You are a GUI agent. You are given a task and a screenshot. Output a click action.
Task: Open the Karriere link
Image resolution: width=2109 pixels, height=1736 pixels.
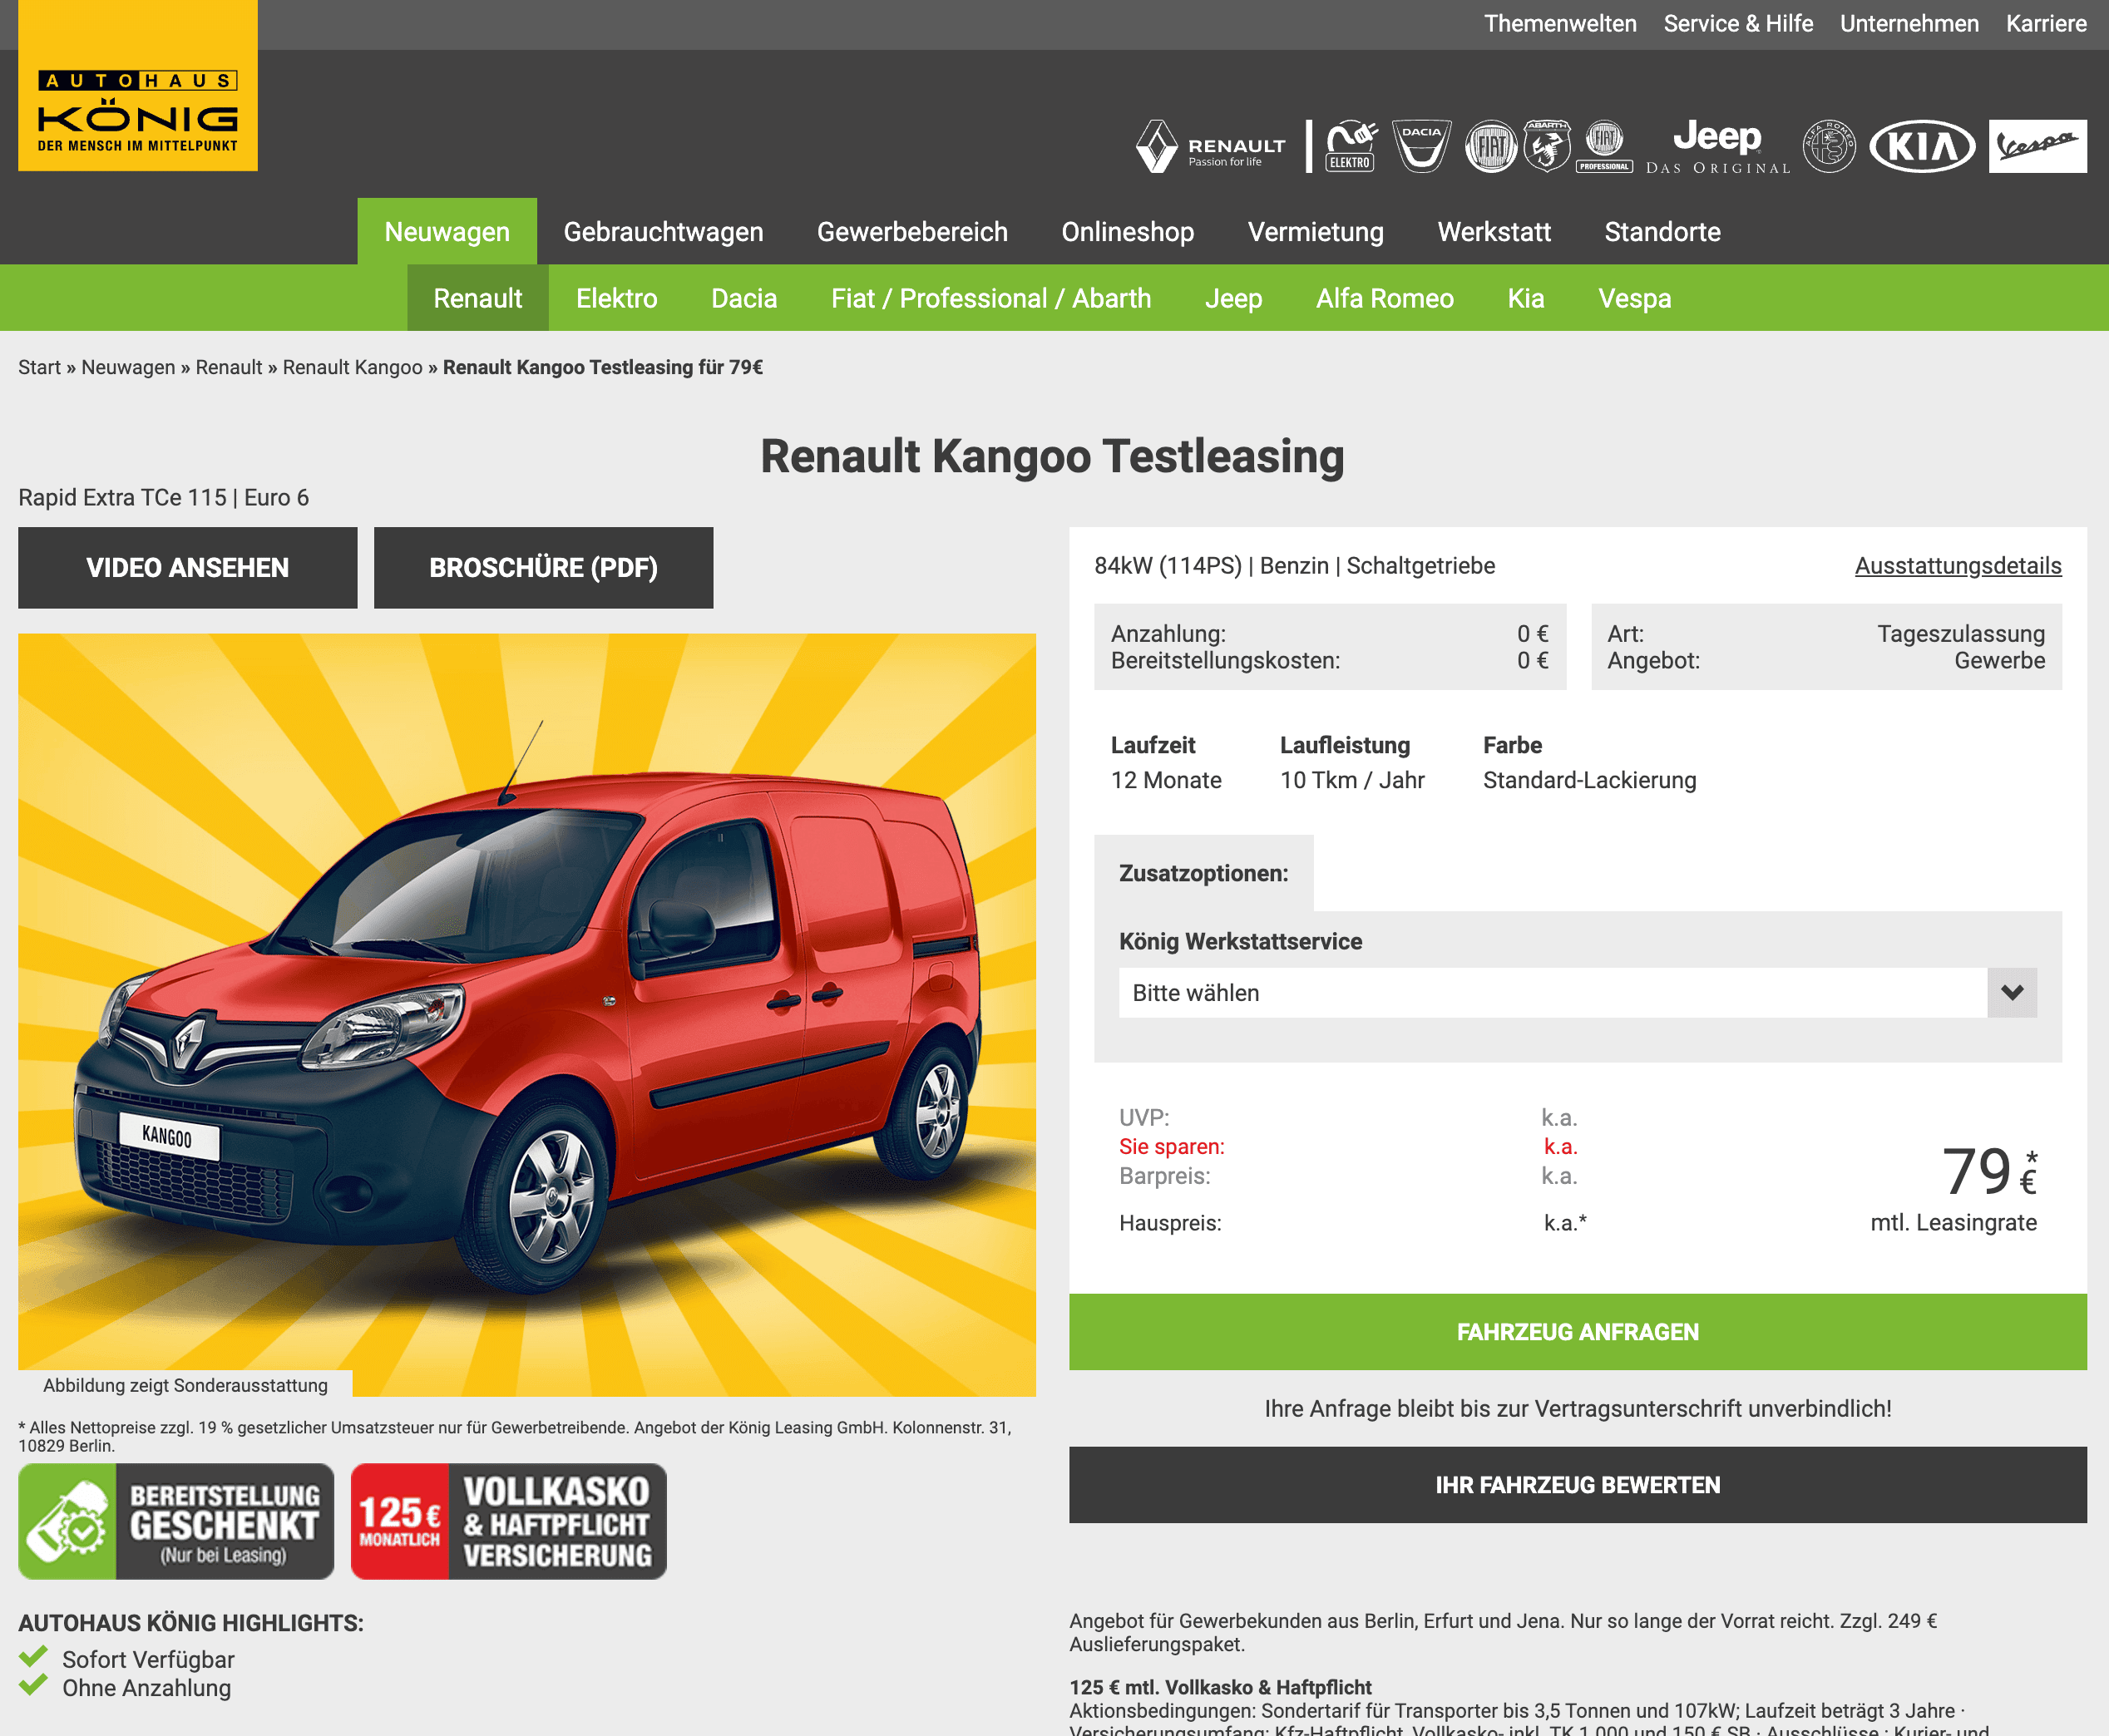tap(2046, 24)
